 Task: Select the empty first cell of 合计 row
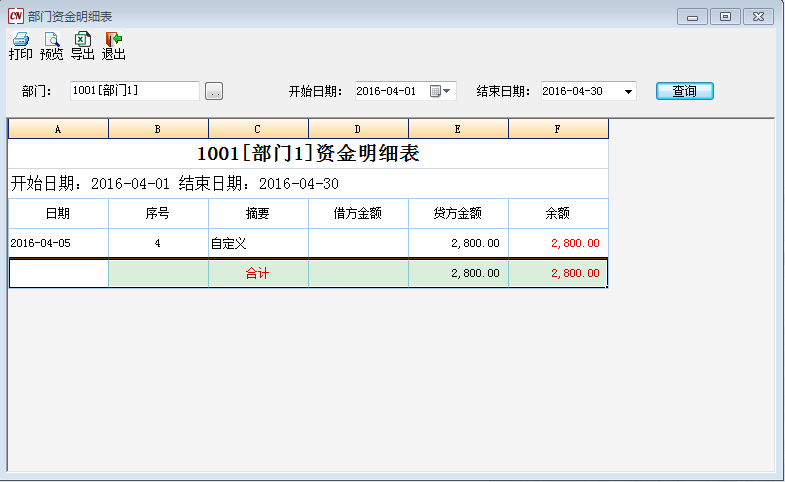(59, 273)
